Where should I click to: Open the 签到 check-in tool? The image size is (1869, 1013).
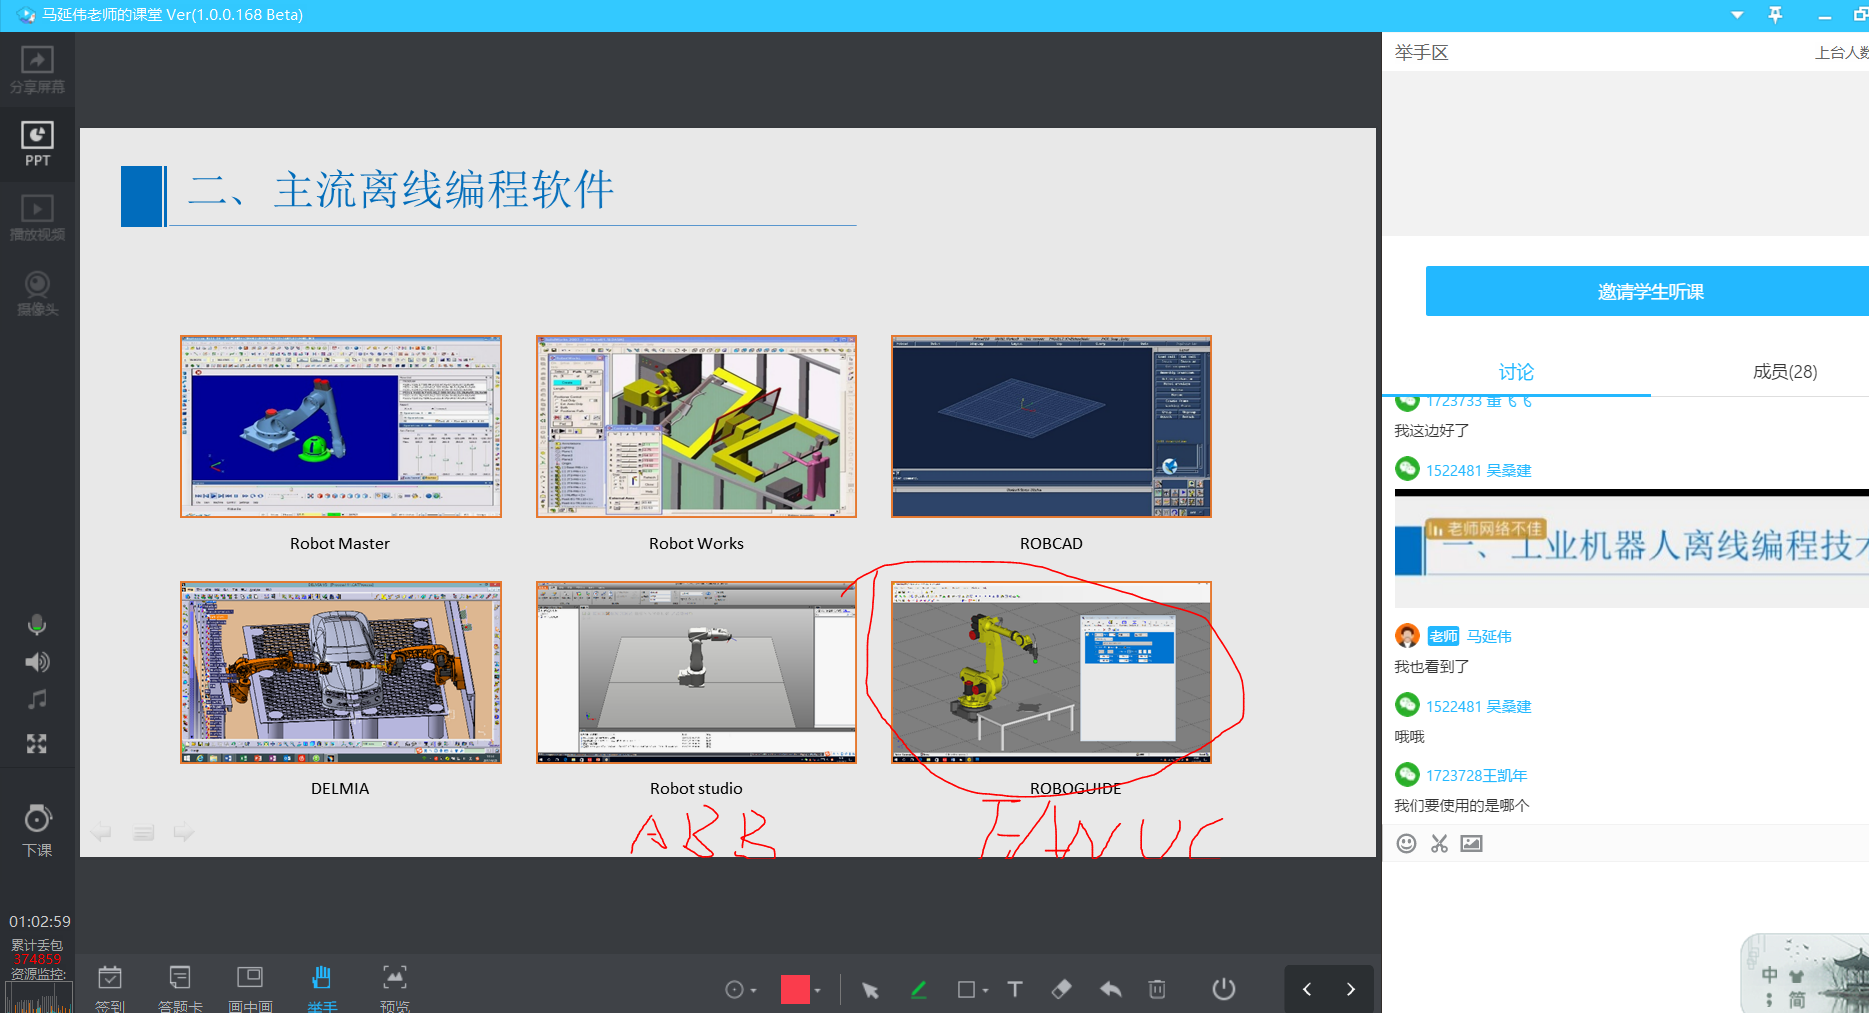tap(110, 988)
